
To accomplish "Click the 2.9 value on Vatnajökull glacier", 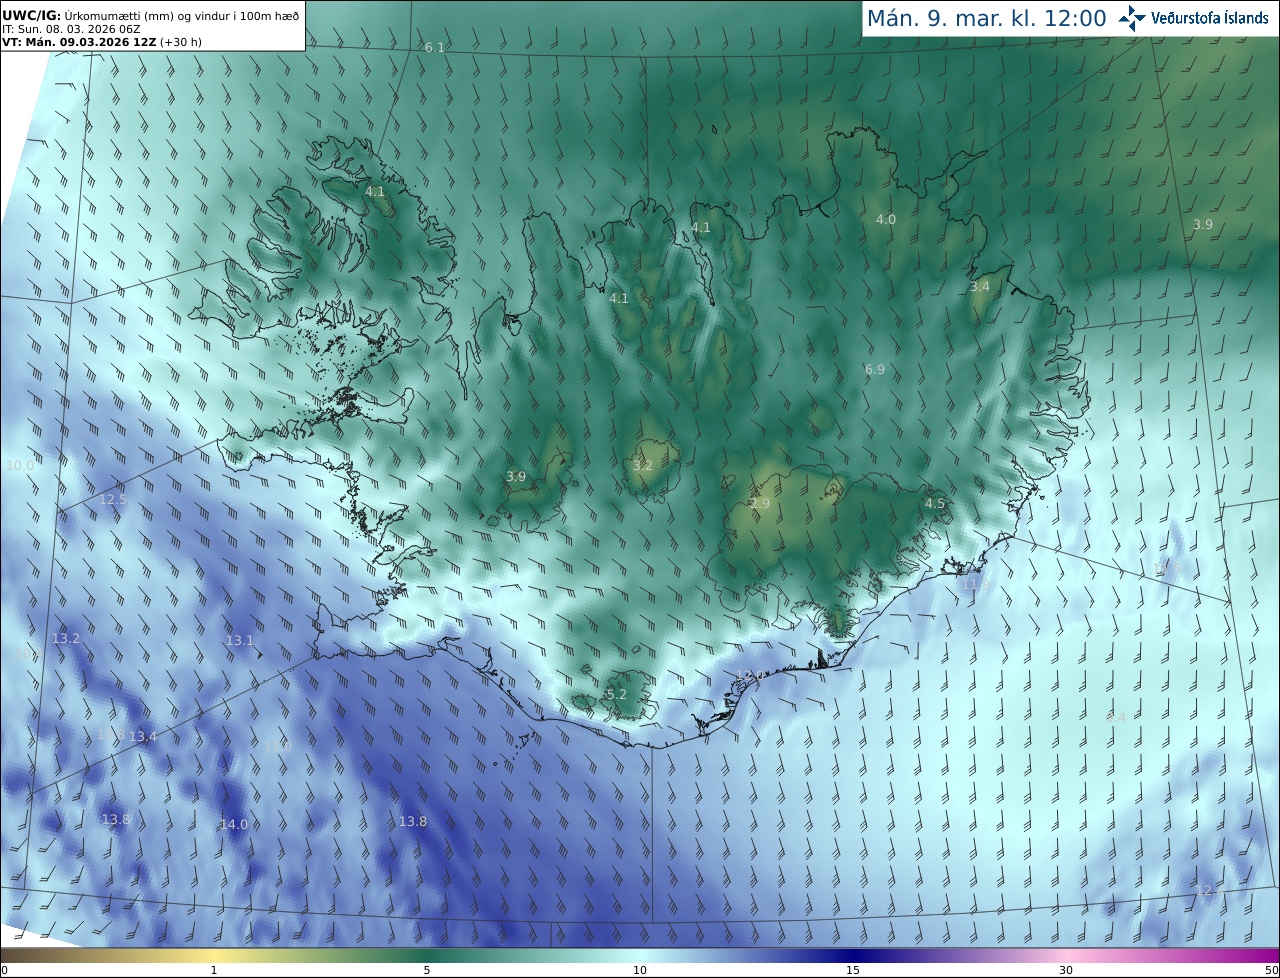I will pos(761,504).
